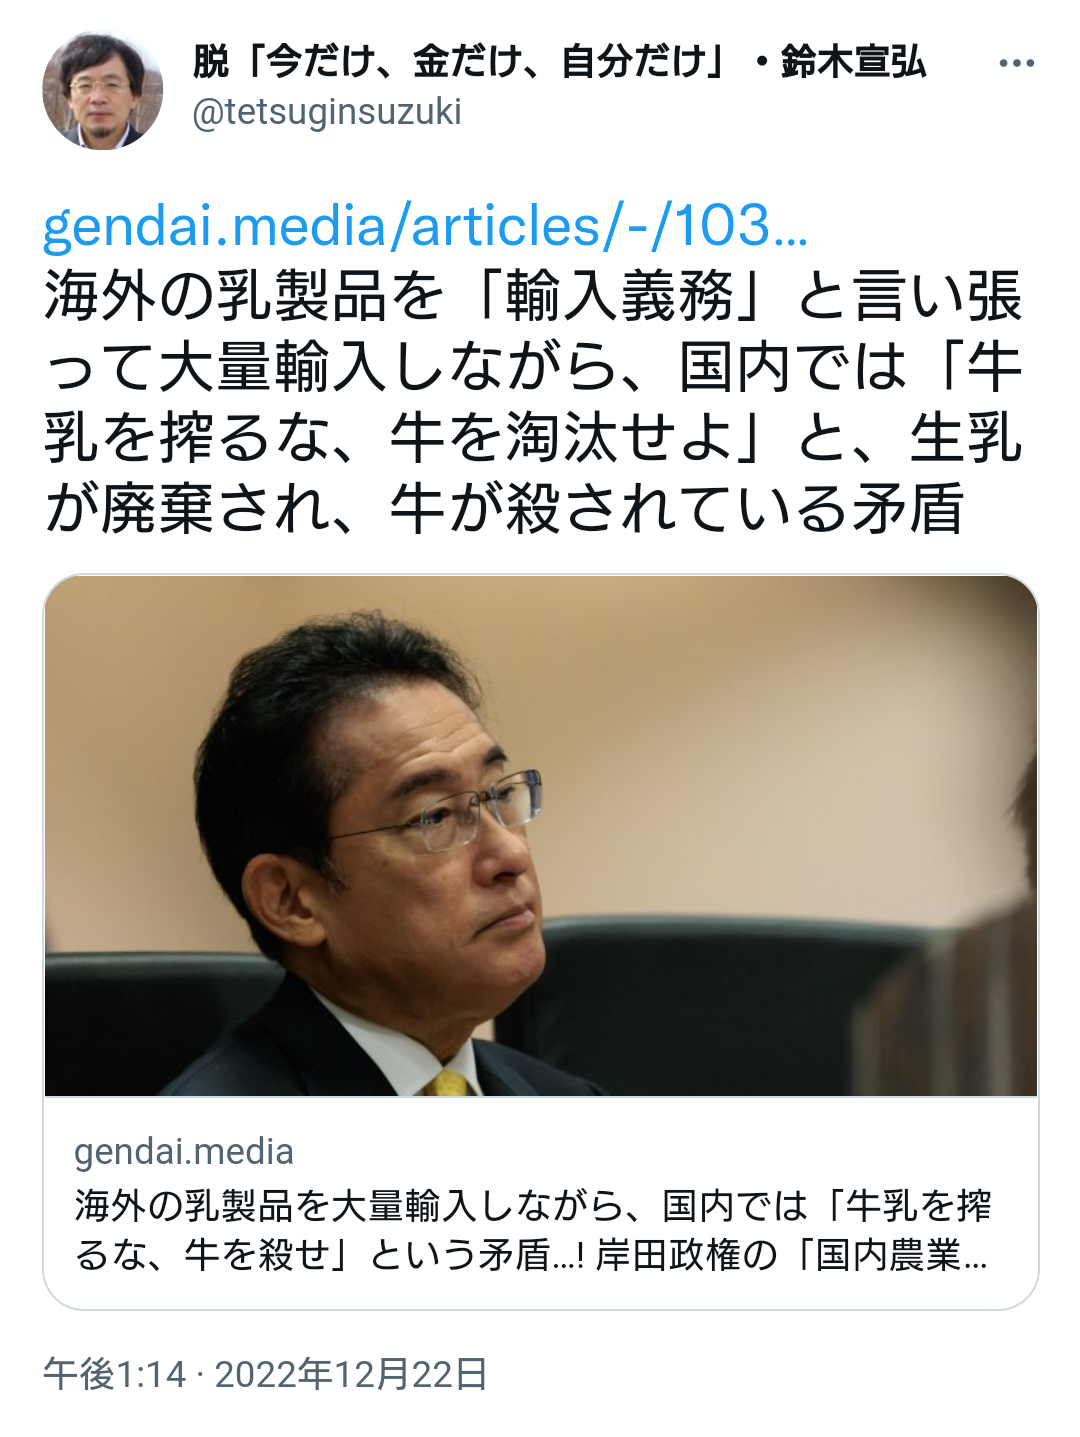Open the @tetsuginsuzuki handle
The image size is (1080, 1437).
pos(326,112)
